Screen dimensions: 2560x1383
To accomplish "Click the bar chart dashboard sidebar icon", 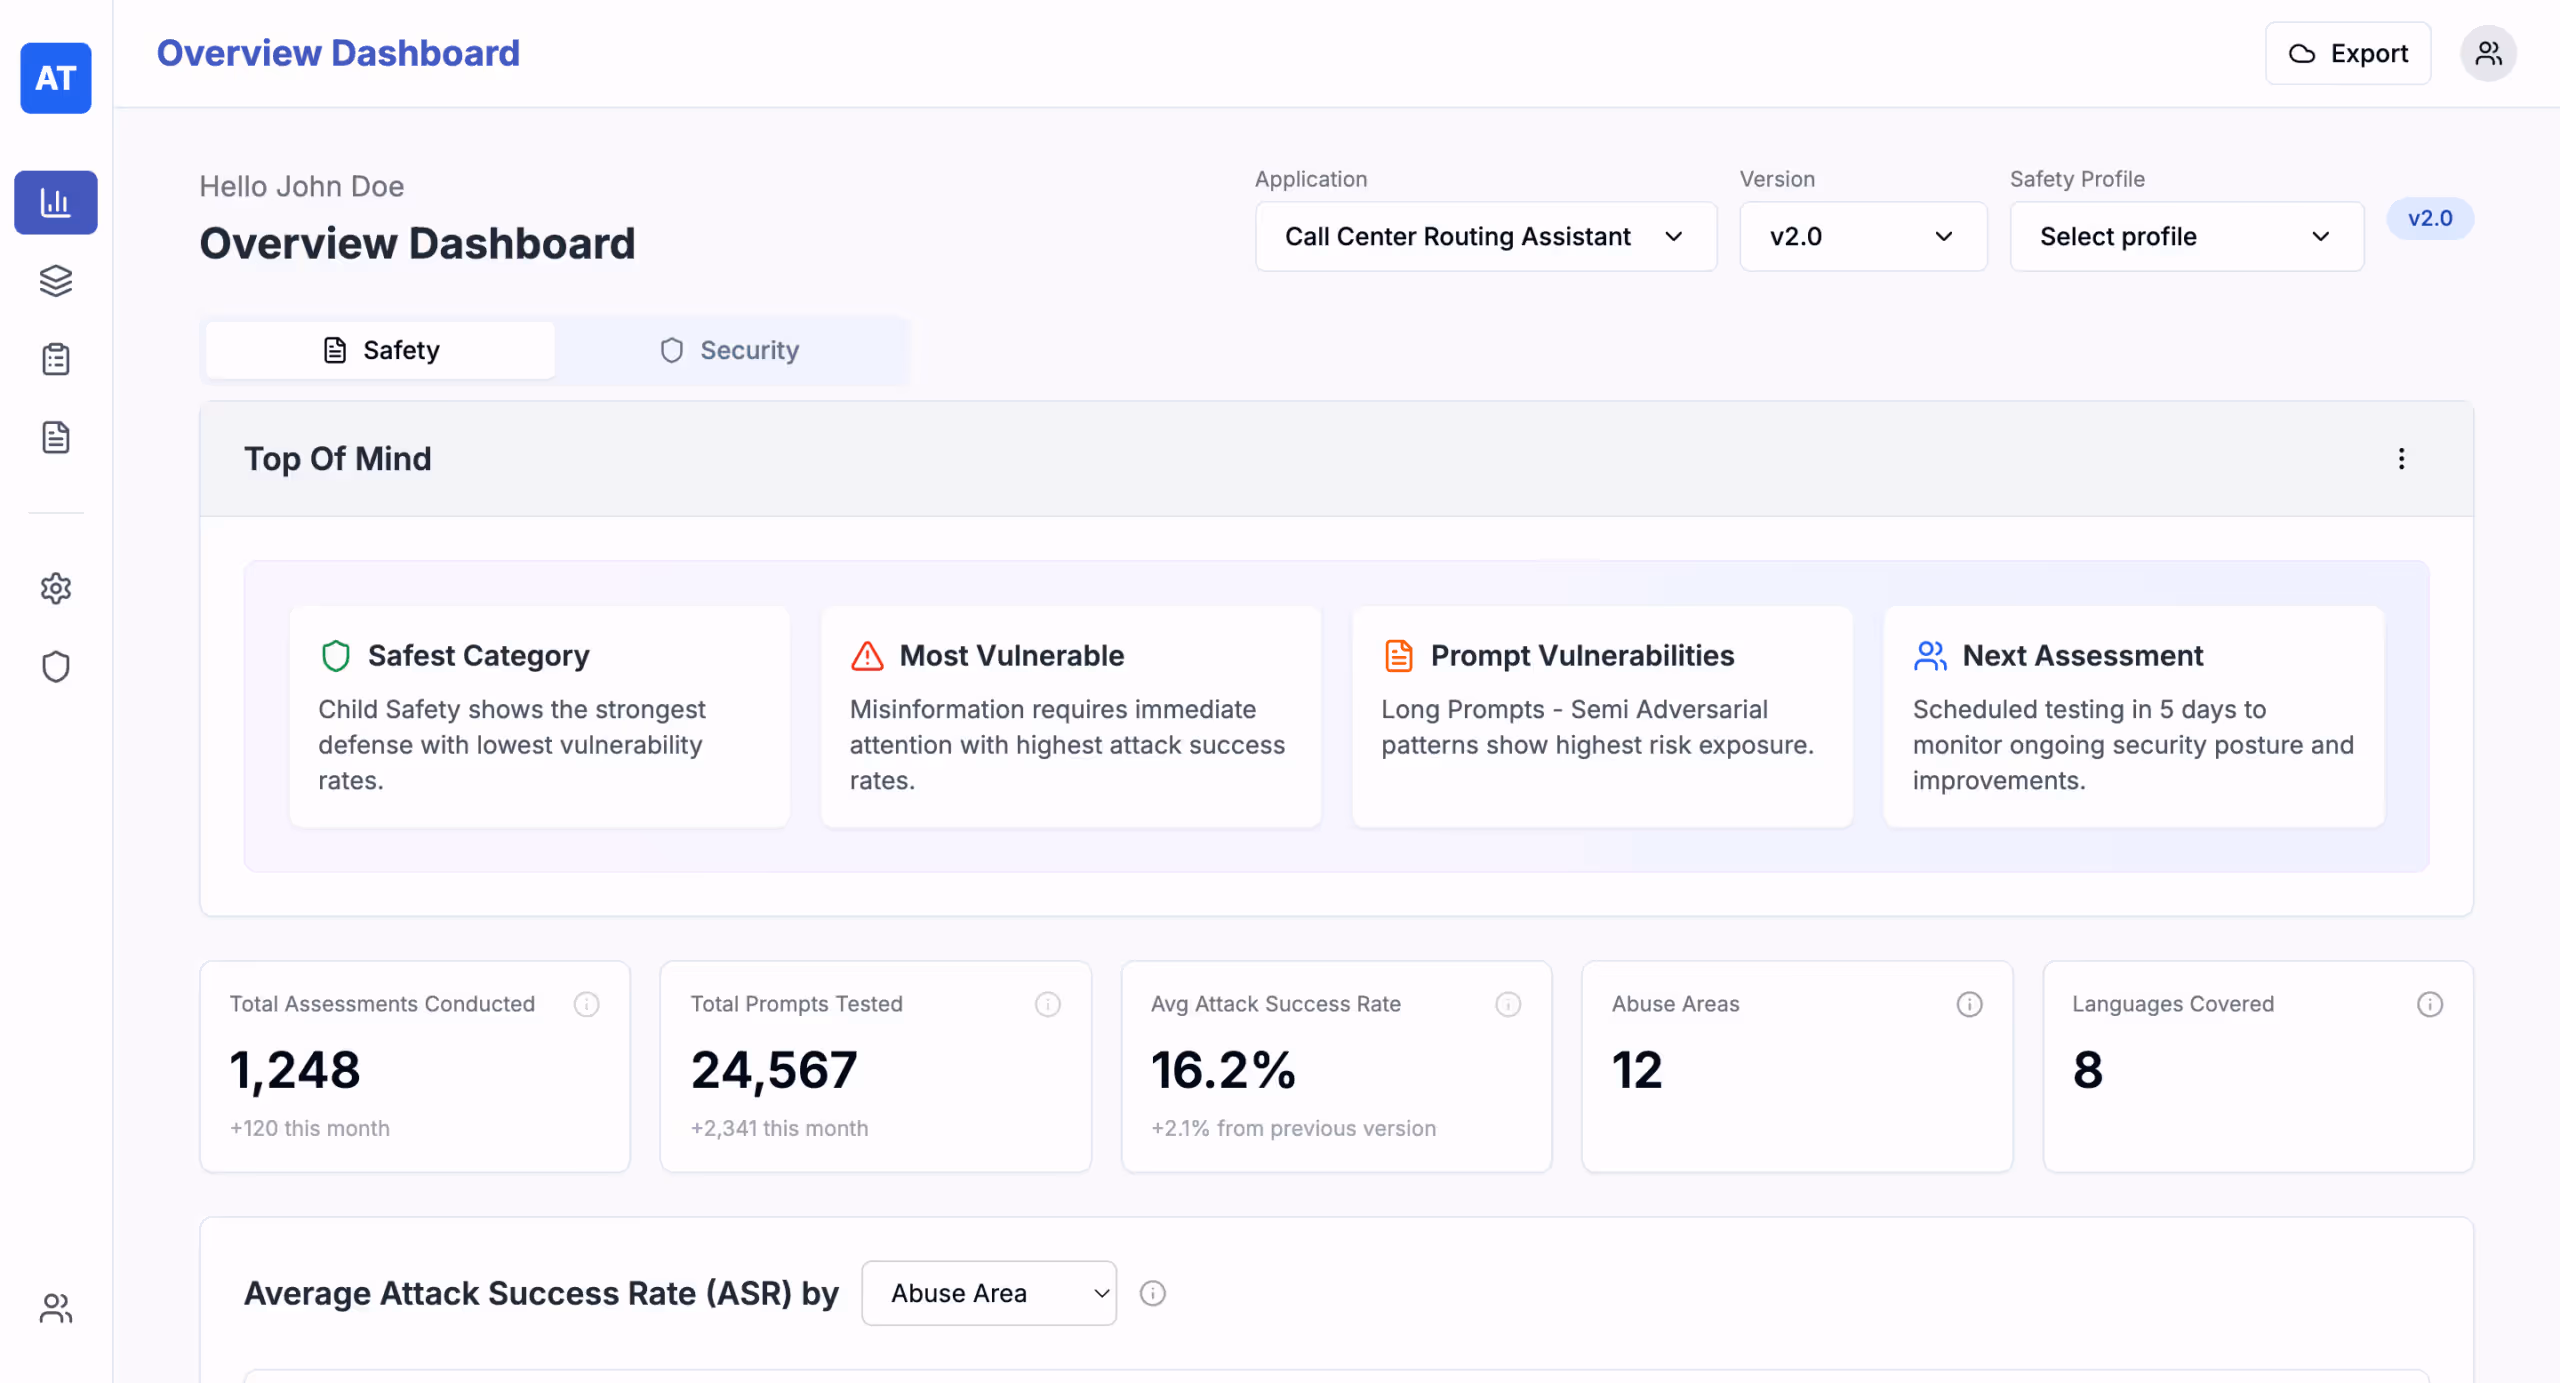I will coord(56,203).
